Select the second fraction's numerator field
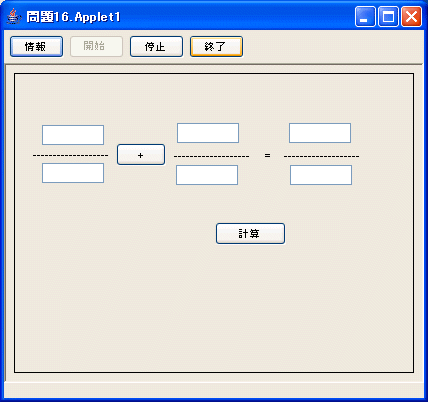This screenshot has height=402, width=428. click(208, 133)
